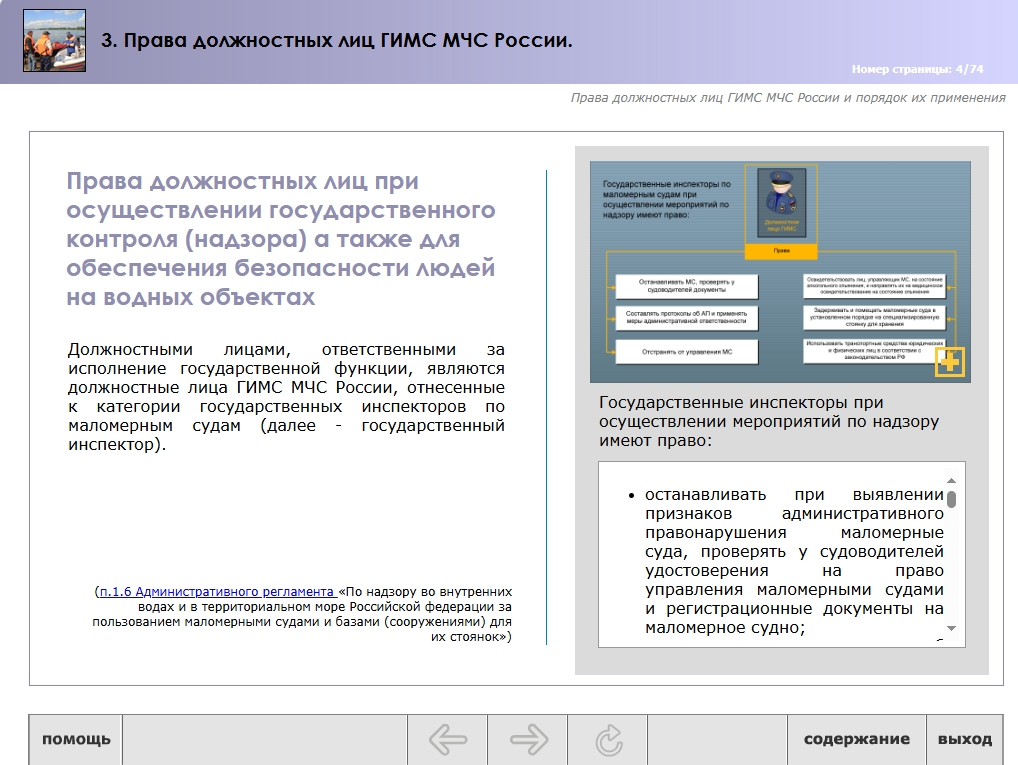Viewport: 1018px width, 765px height.
Task: Go to the previous page arrow
Action: pos(447,739)
